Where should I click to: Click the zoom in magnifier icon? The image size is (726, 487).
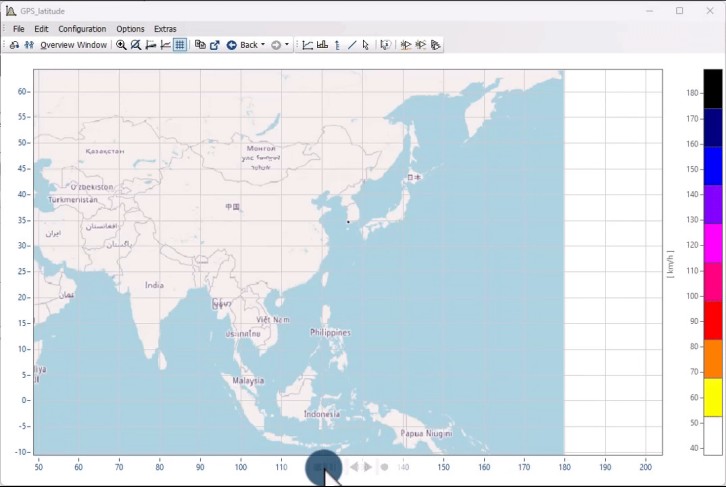[x=121, y=45]
